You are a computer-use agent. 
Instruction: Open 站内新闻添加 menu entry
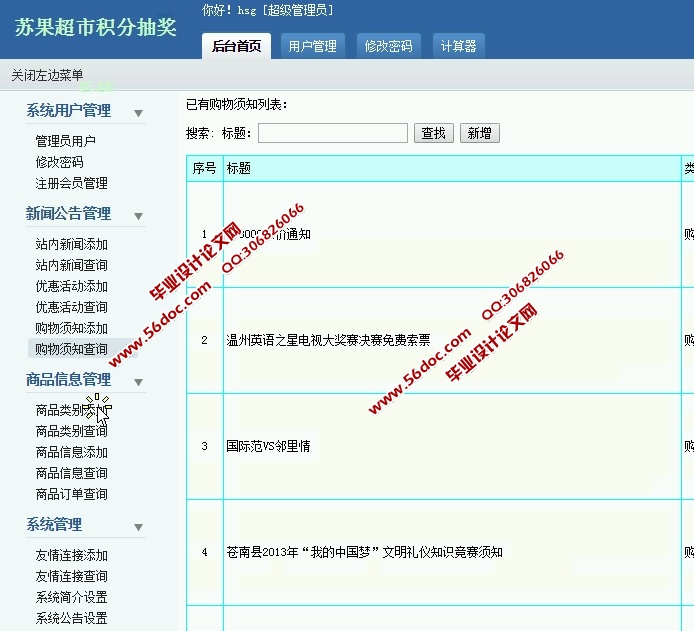[72, 244]
